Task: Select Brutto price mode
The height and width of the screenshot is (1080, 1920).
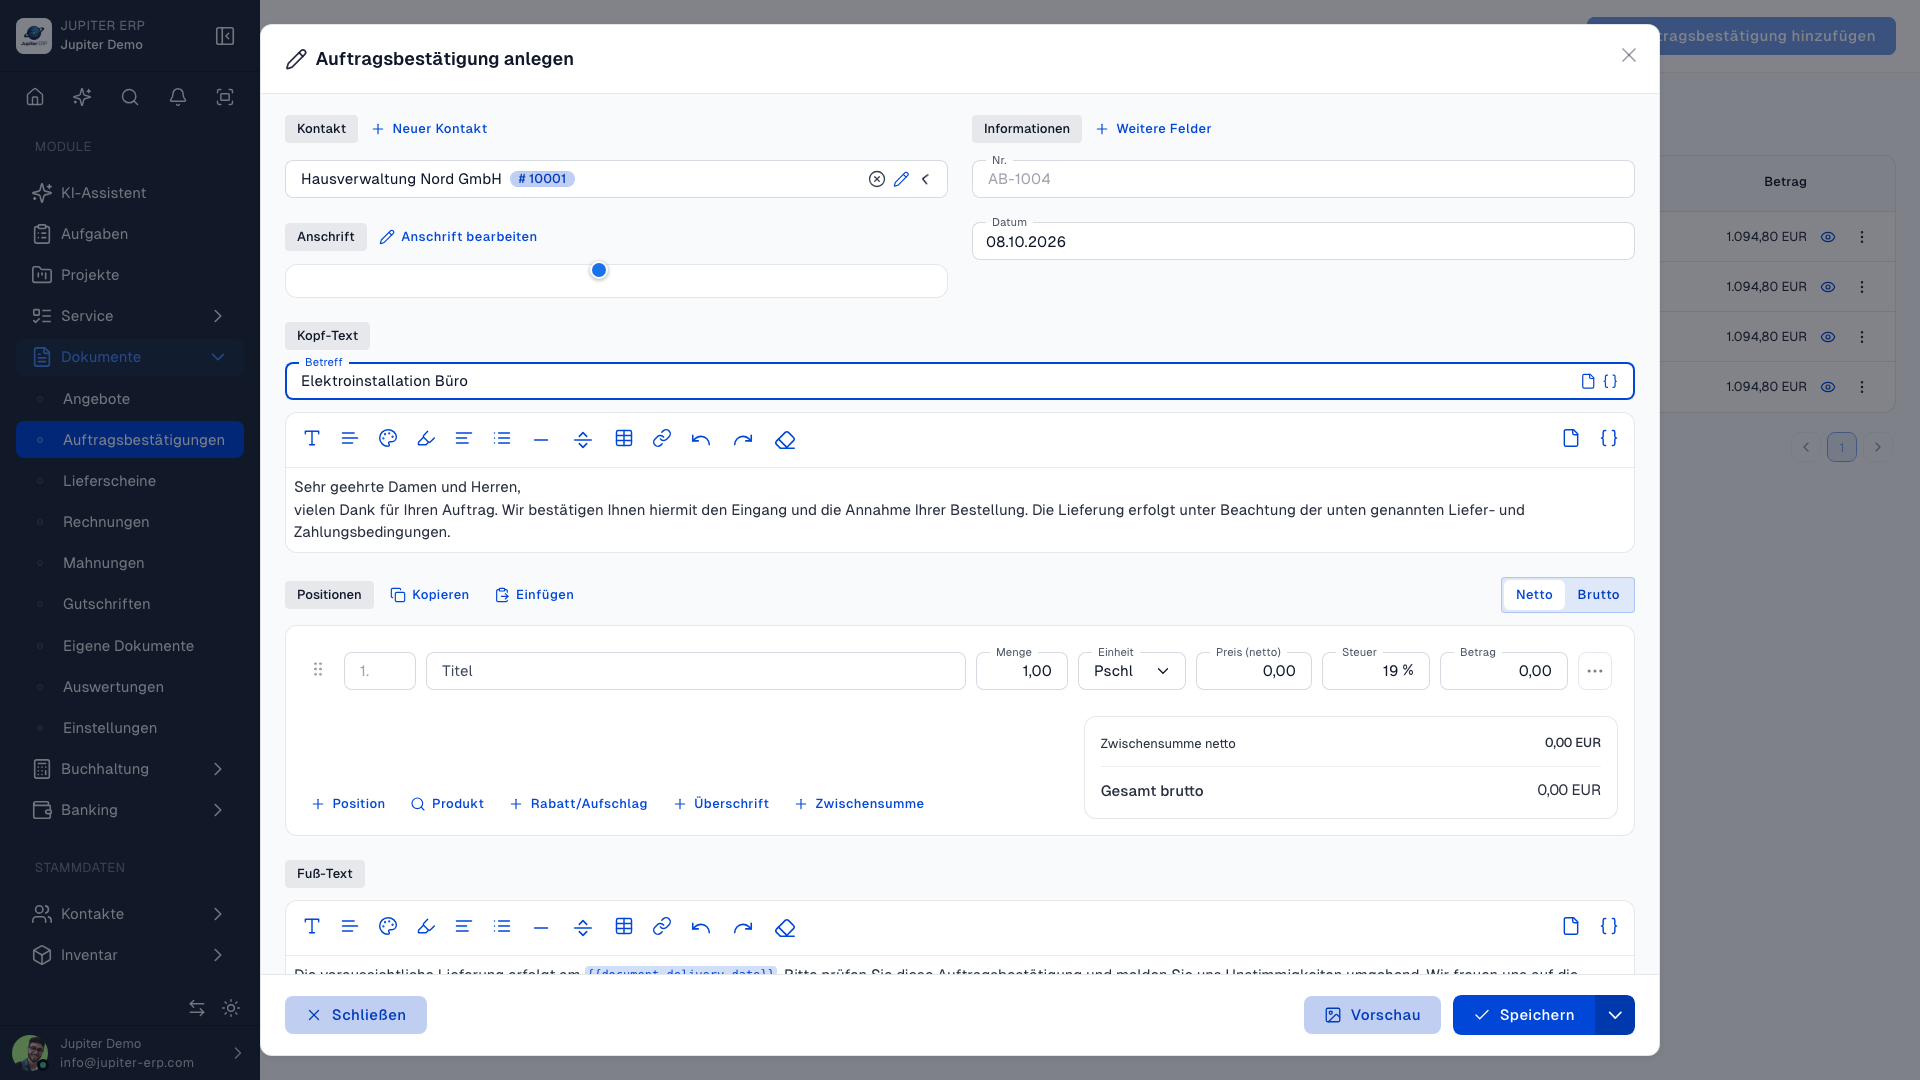Action: [1598, 595]
